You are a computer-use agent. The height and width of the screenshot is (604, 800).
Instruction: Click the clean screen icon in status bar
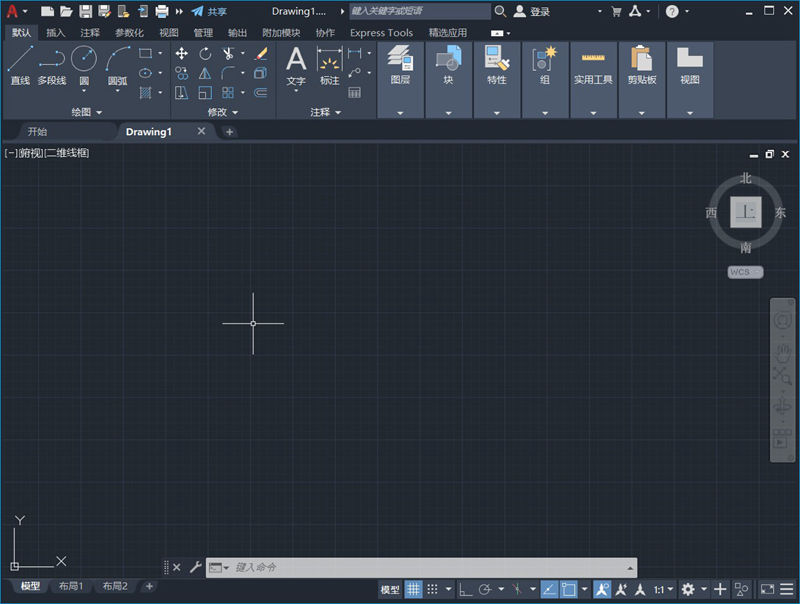pos(767,590)
